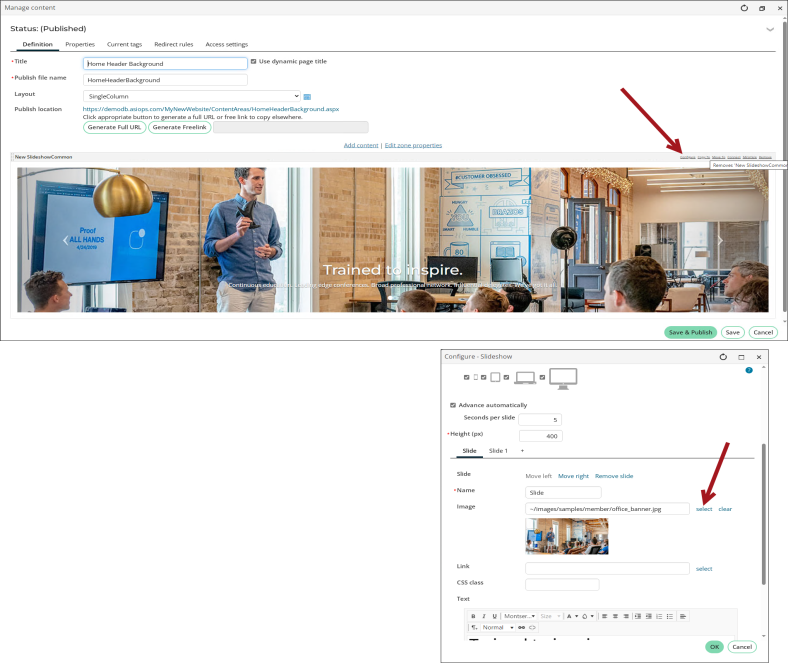Switch to the Properties tab
788x663 pixels.
pyautogui.click(x=80, y=44)
